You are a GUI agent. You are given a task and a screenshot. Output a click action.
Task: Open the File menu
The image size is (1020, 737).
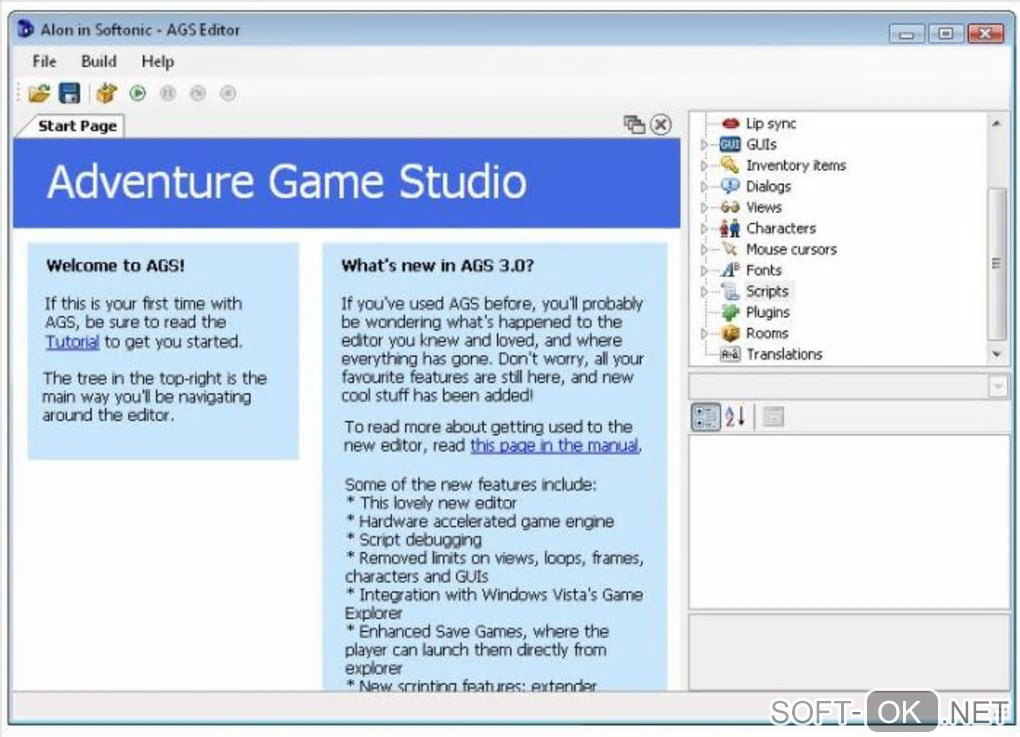(x=44, y=61)
